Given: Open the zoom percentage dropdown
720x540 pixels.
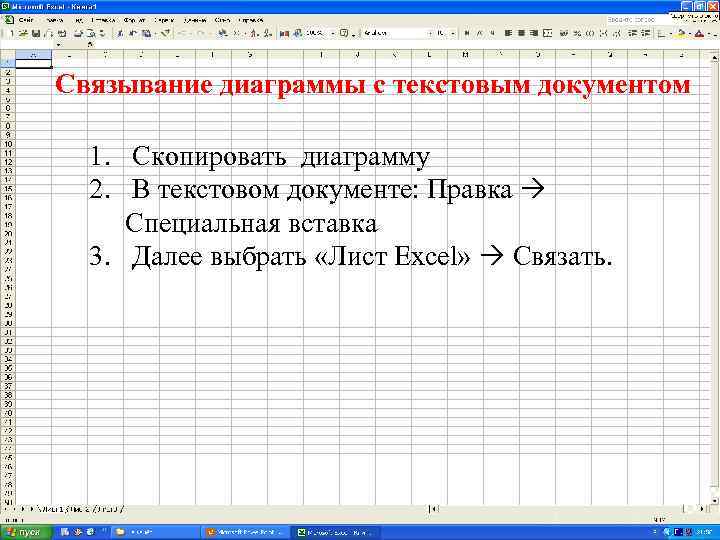Looking at the screenshot, I should (332, 33).
